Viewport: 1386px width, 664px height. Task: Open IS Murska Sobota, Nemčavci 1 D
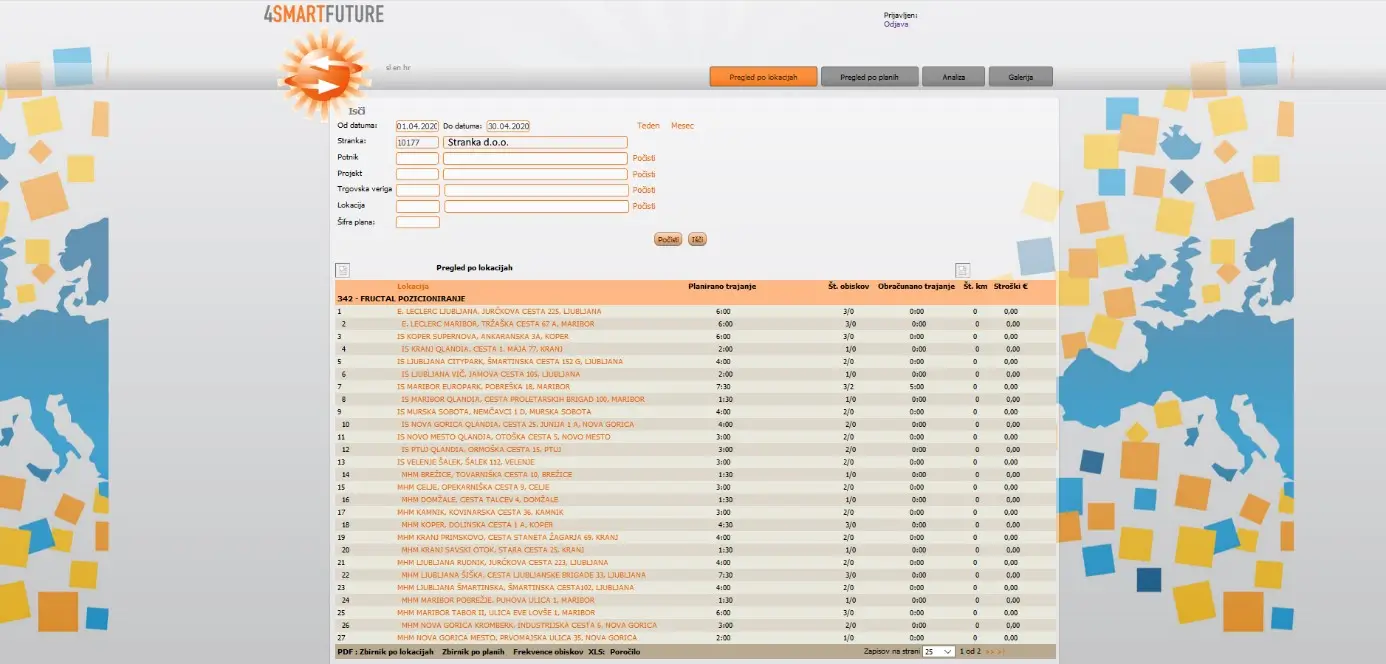(x=494, y=412)
